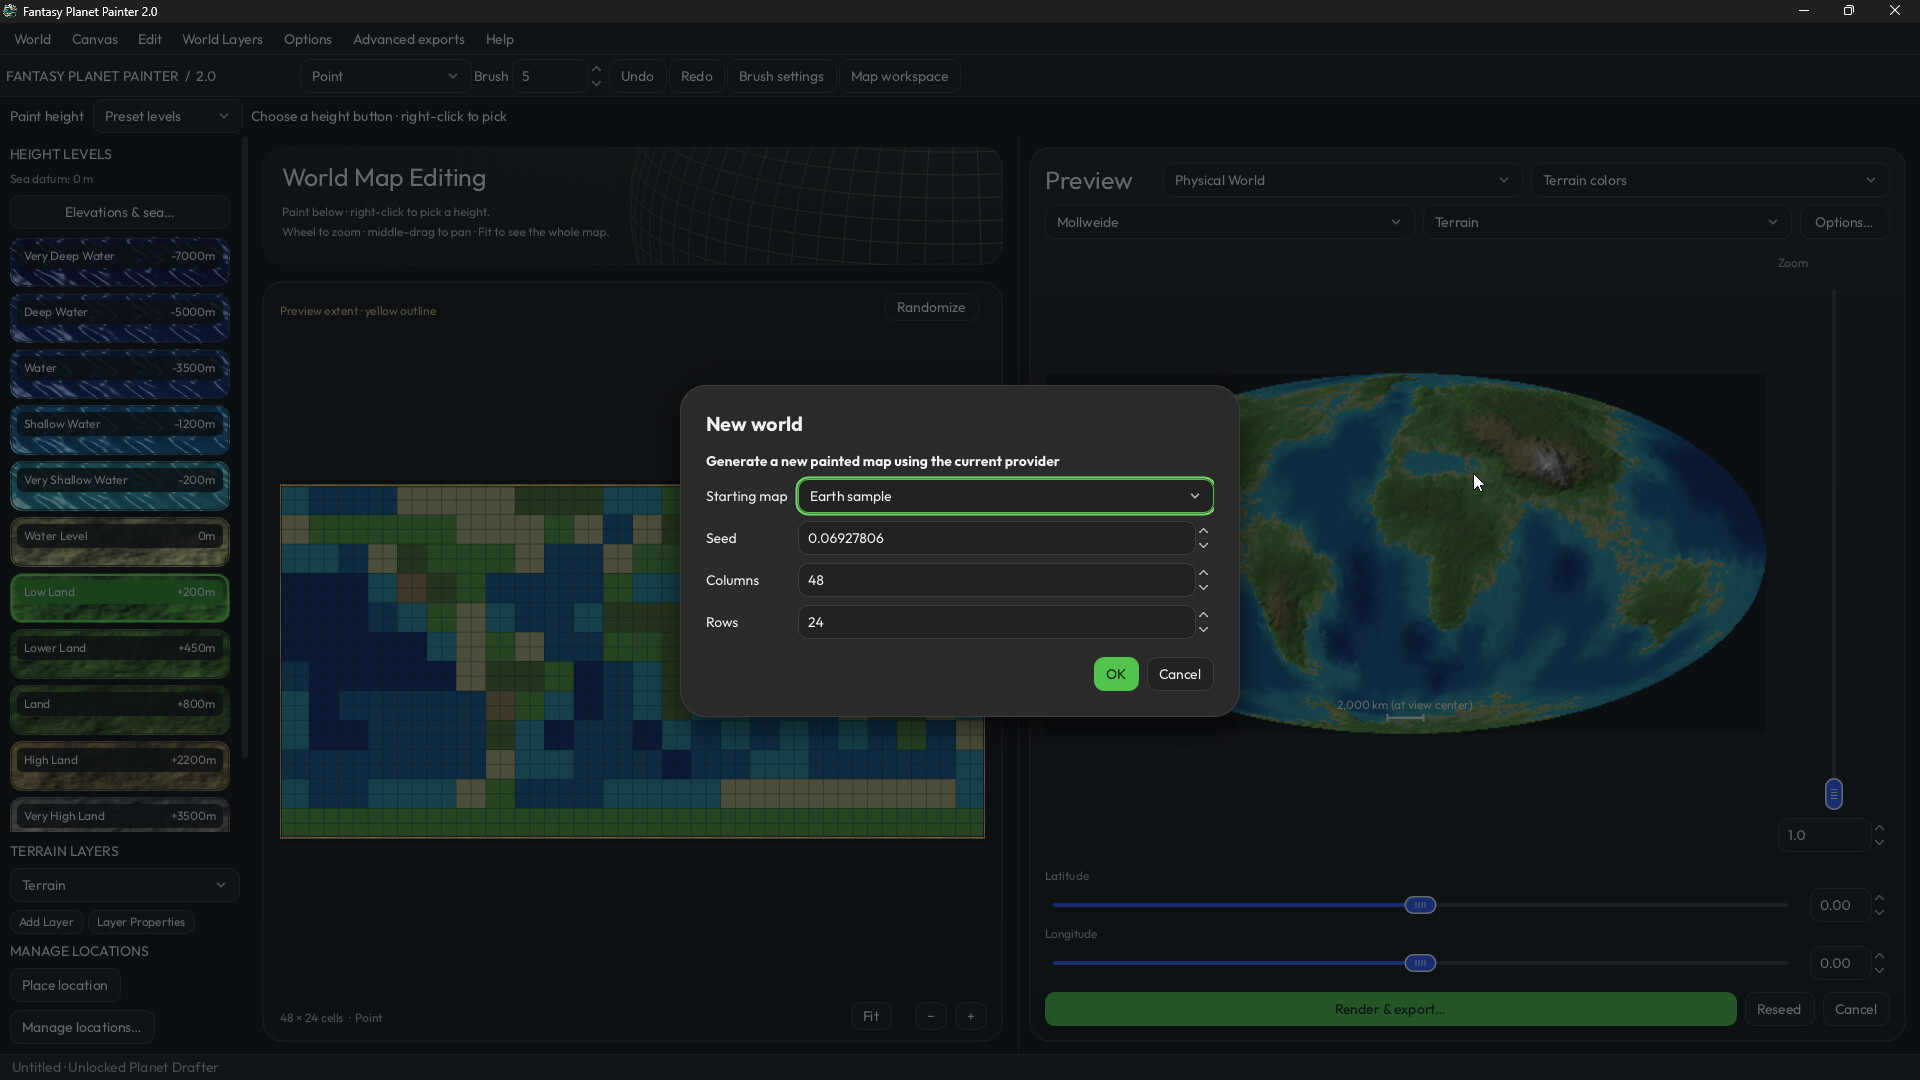The image size is (1920, 1080).
Task: Click the Columns input field
Action: click(996, 580)
